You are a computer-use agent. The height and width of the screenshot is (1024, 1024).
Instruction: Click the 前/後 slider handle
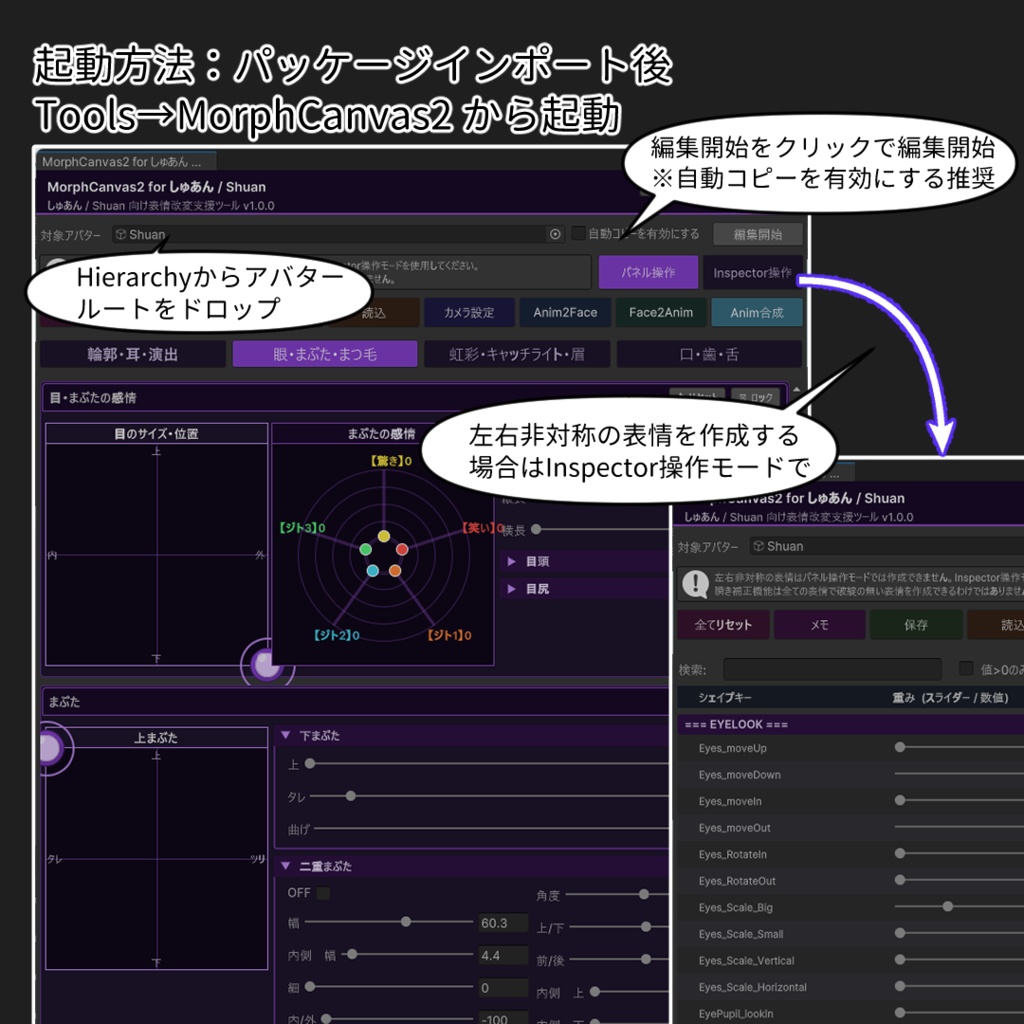646,959
